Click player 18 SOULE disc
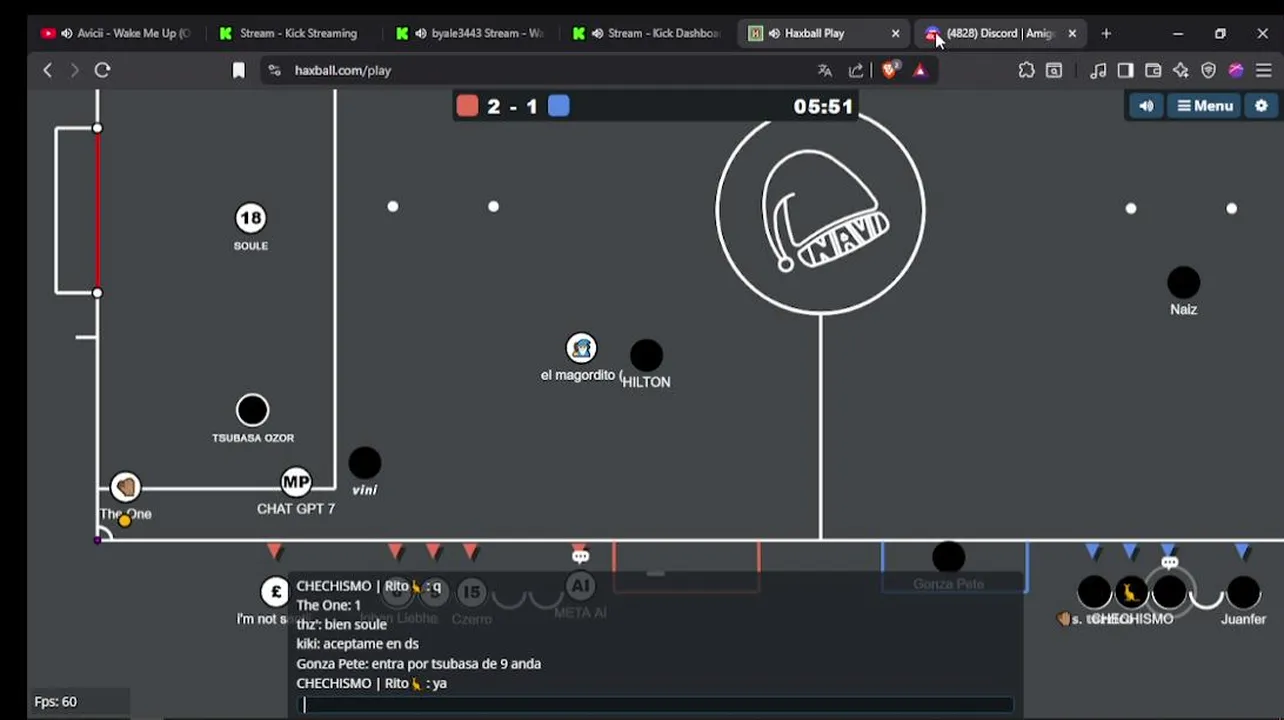This screenshot has width=1284, height=720. tap(250, 218)
